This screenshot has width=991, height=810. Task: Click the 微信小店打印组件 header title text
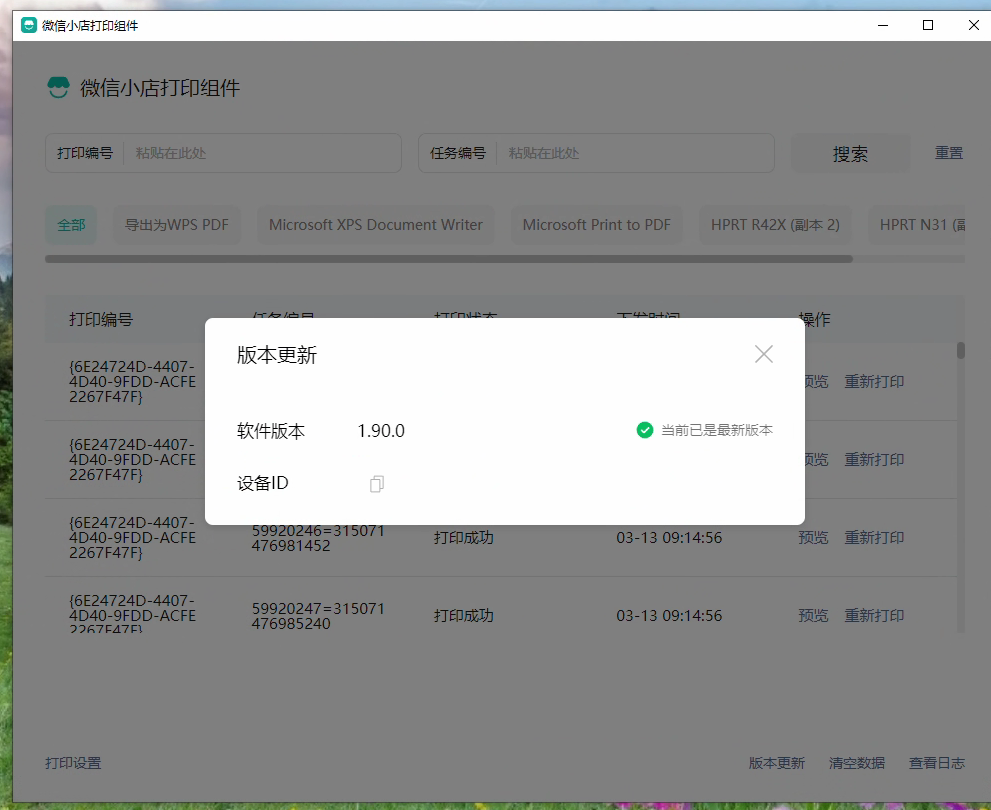tap(160, 88)
